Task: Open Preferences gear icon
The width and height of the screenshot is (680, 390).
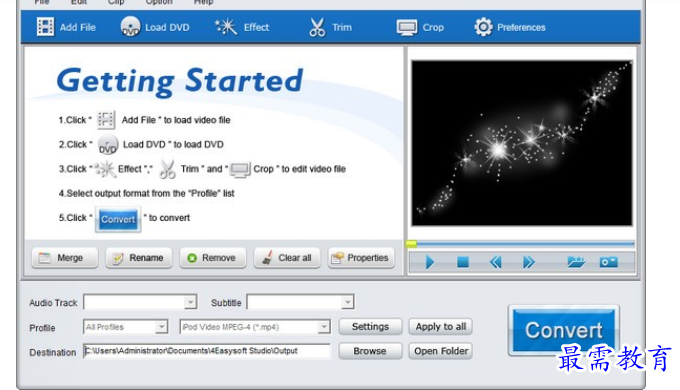Action: point(483,27)
